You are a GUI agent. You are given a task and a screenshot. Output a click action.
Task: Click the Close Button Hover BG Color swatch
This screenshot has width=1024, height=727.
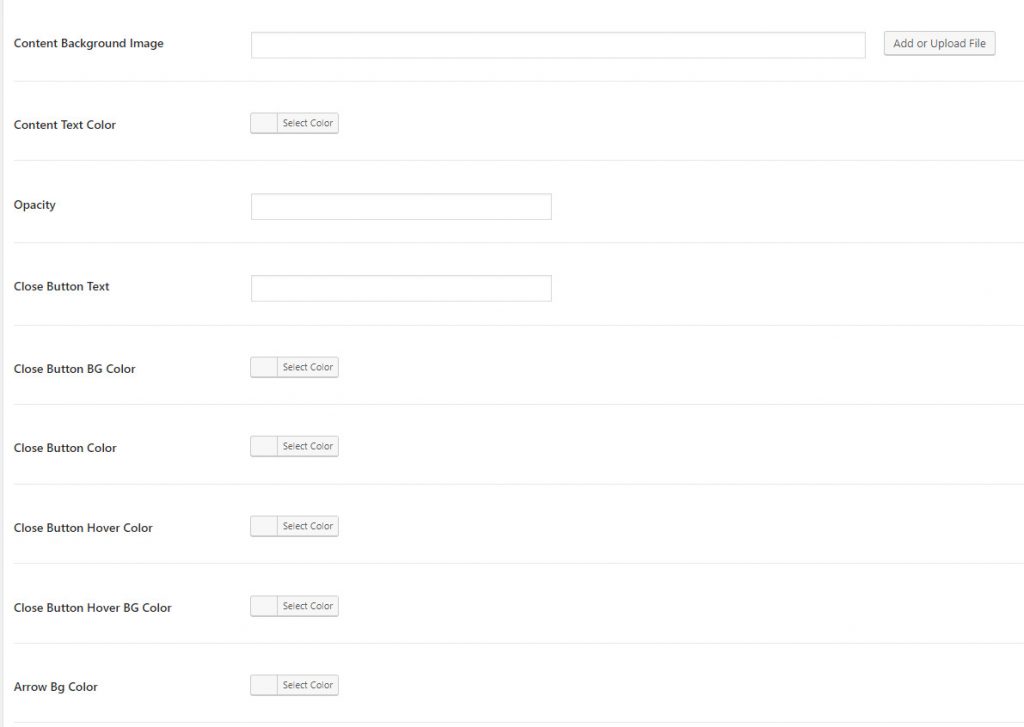pos(264,607)
